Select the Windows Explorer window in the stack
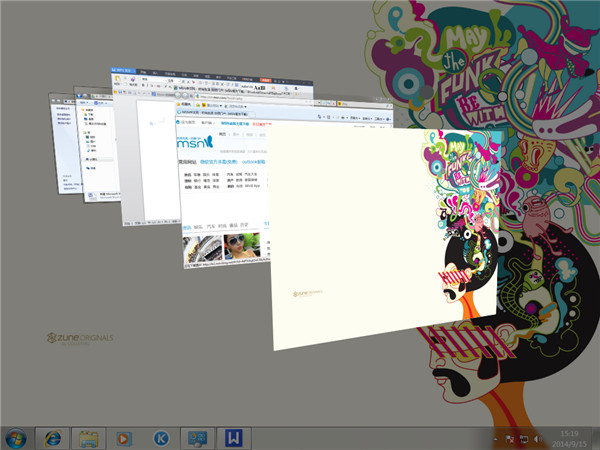Image resolution: width=600 pixels, height=450 pixels. point(92,150)
